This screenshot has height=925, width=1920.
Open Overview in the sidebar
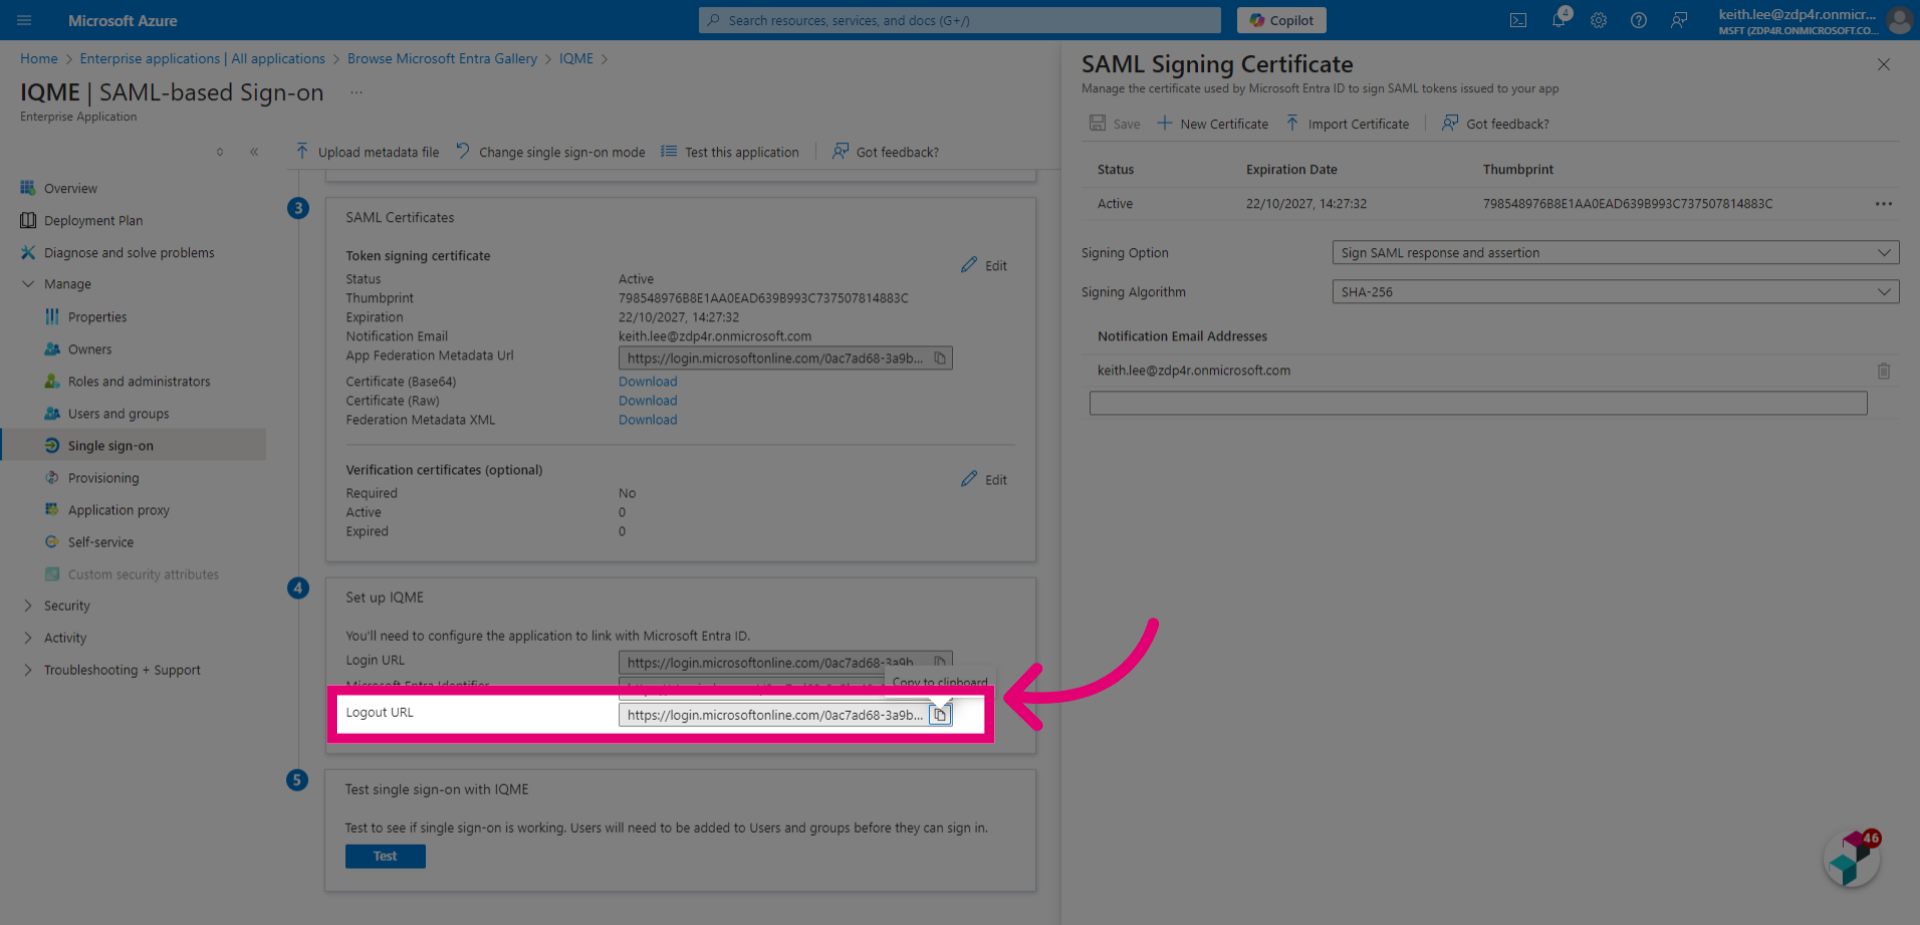pyautogui.click(x=70, y=188)
